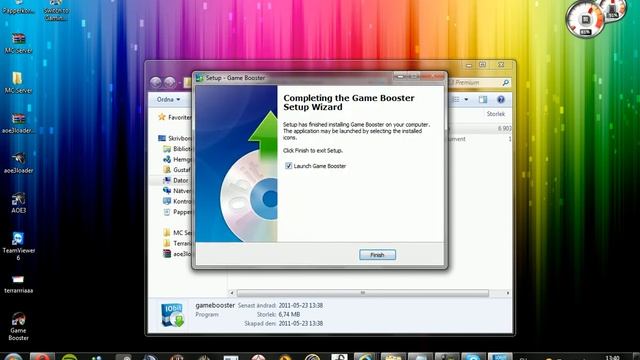Select Skrivbord in the navigation tree
The width and height of the screenshot is (640, 360).
point(175,138)
